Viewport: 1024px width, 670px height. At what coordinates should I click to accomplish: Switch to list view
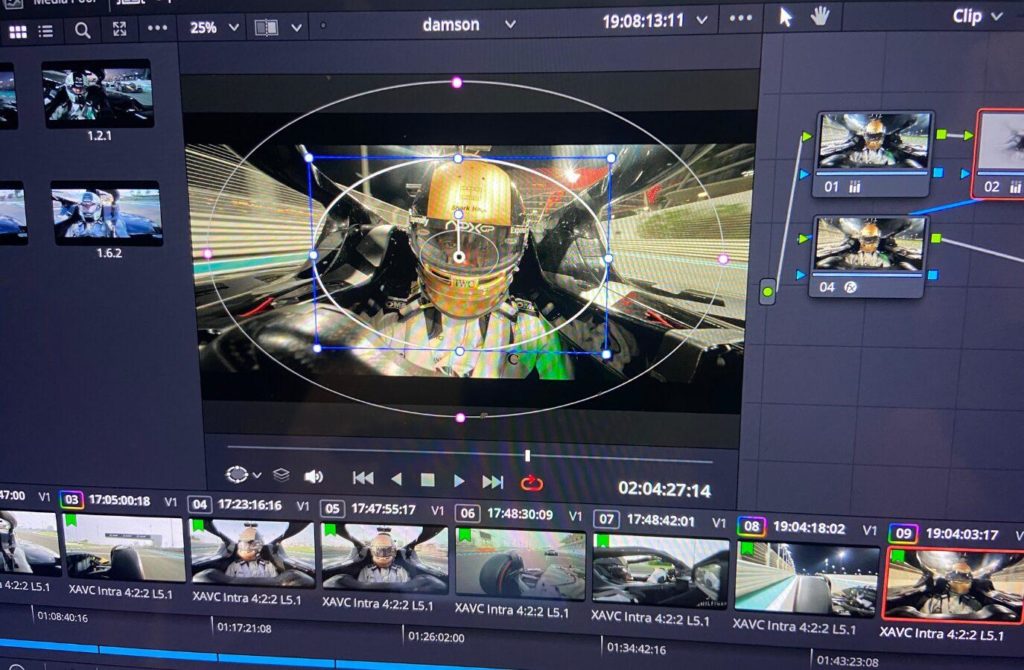(46, 31)
